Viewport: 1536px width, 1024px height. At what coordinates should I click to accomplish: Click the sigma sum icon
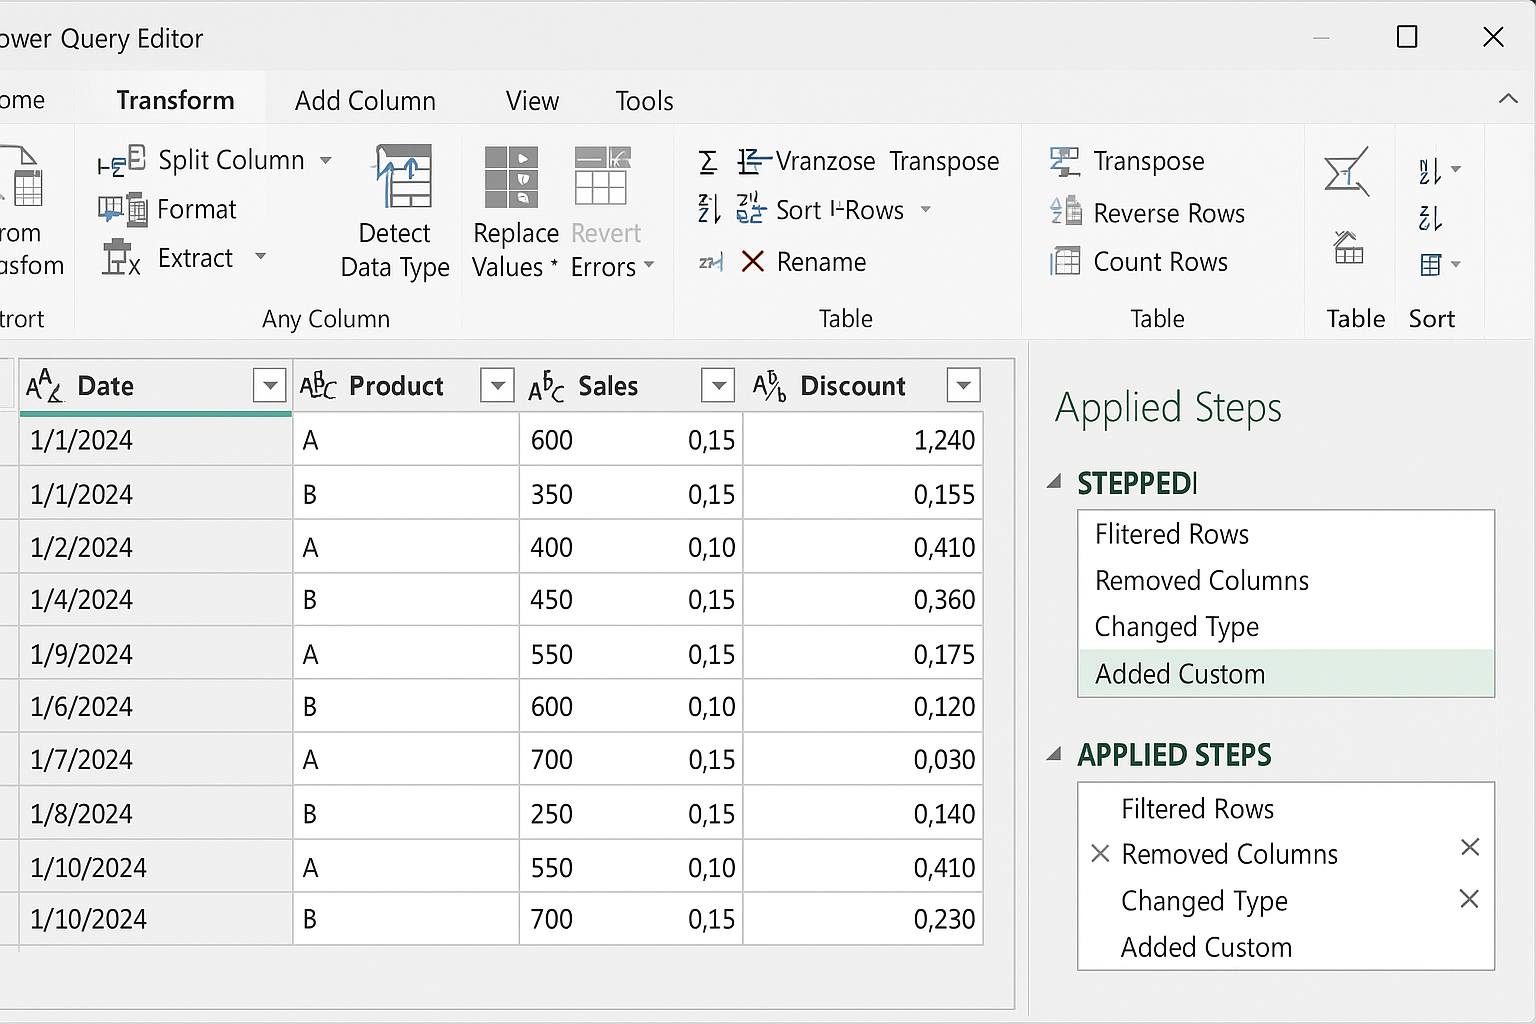tap(708, 161)
